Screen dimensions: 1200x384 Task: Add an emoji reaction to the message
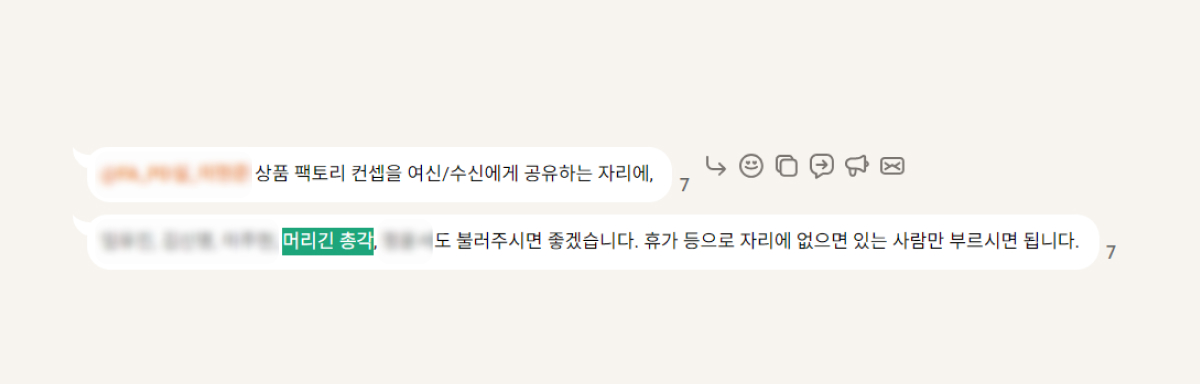751,166
